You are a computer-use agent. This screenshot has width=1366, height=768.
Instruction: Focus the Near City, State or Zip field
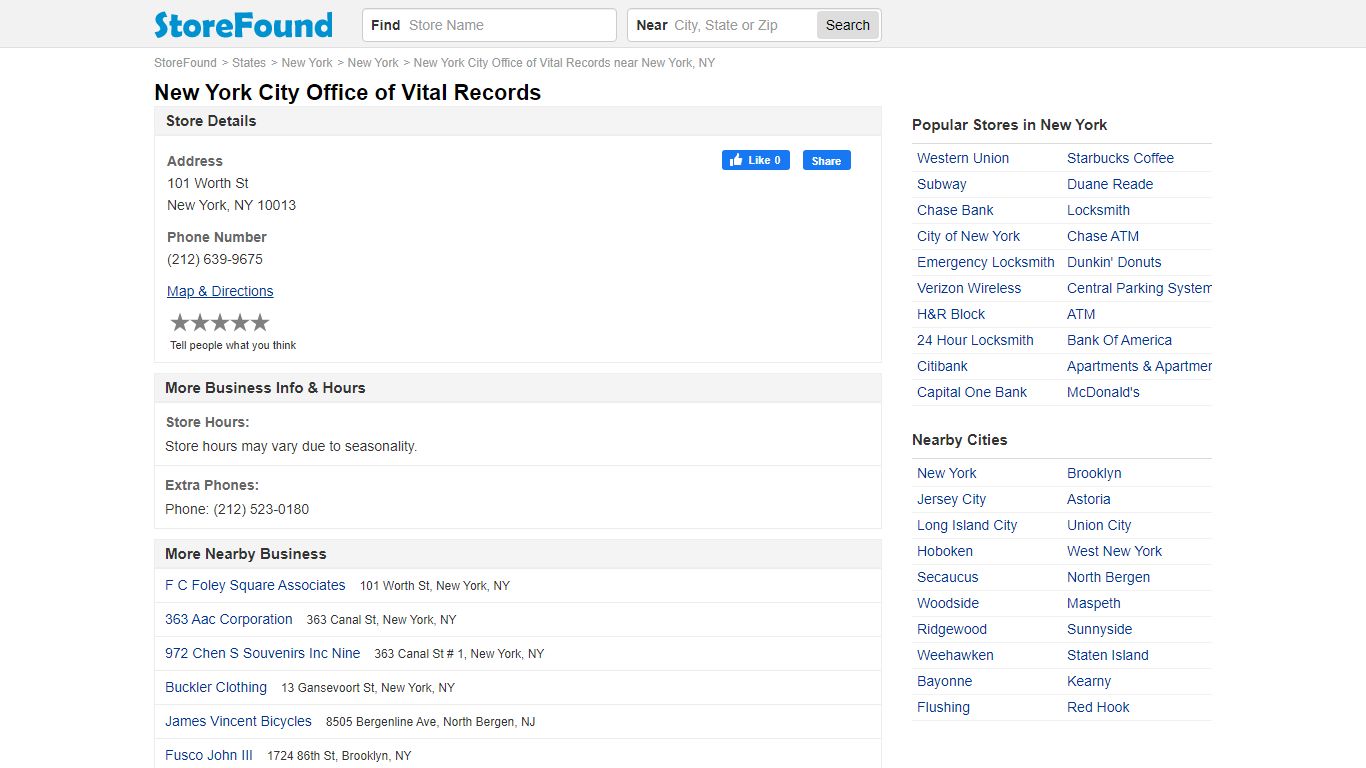(741, 25)
